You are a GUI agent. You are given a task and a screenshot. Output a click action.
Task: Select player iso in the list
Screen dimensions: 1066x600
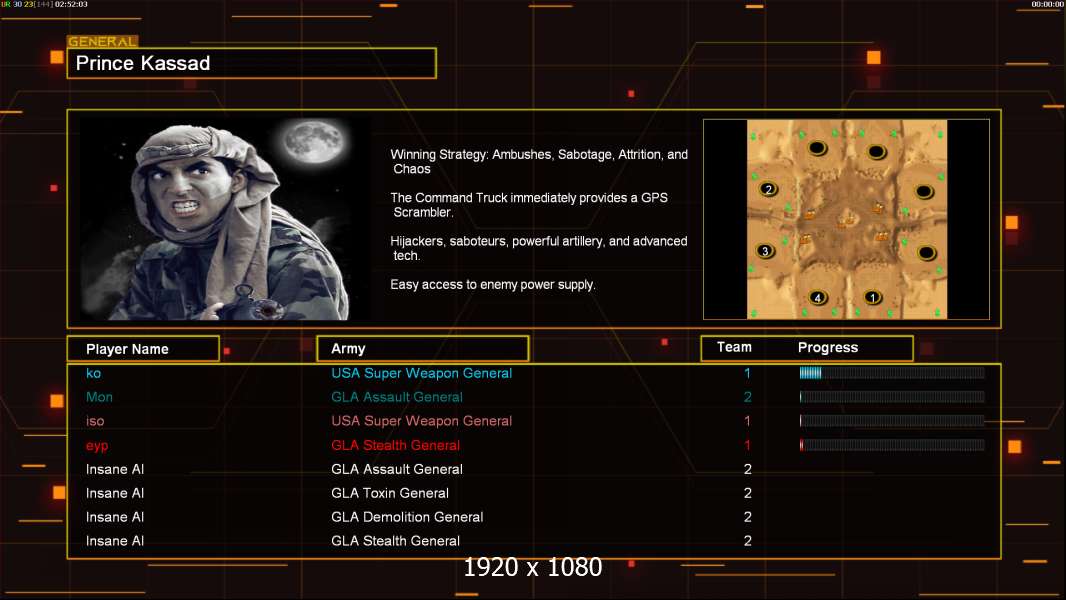coord(95,421)
